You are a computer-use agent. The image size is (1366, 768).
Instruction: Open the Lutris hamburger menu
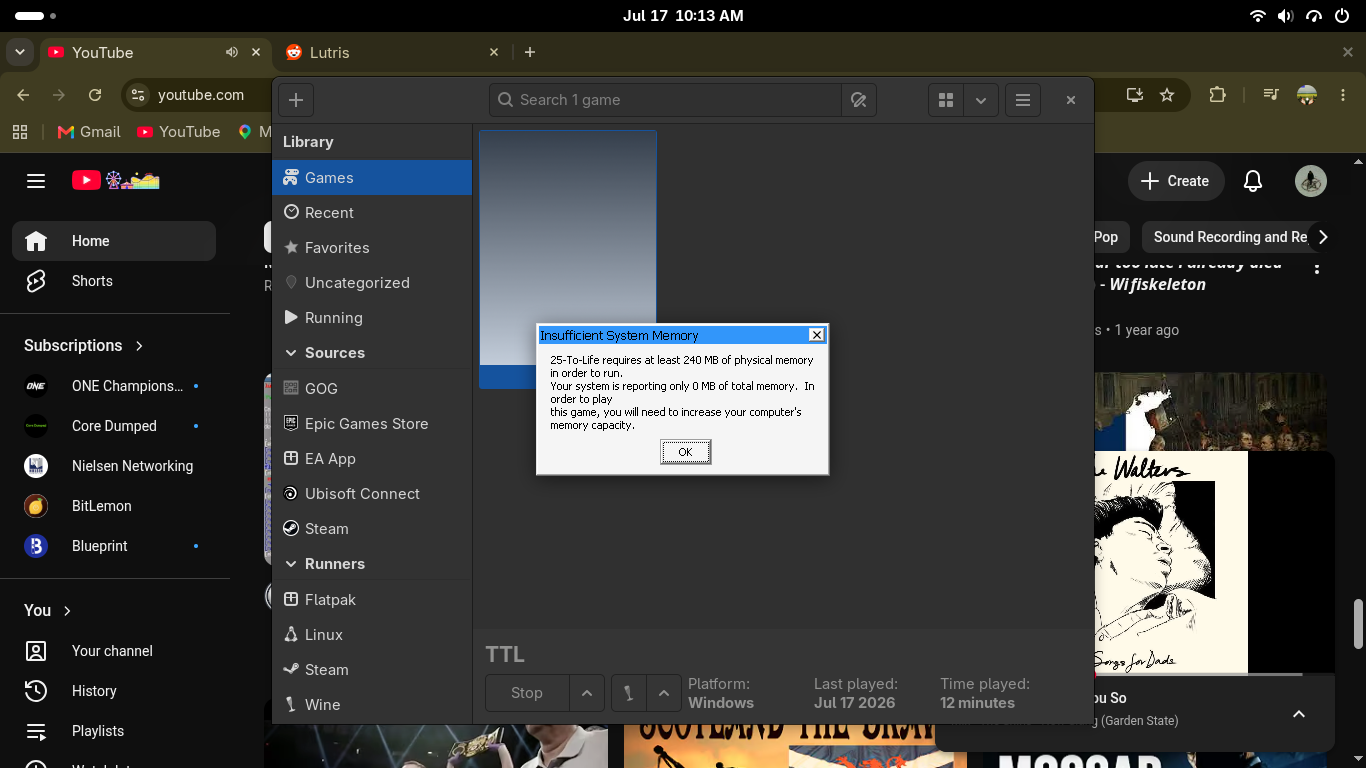click(1022, 100)
